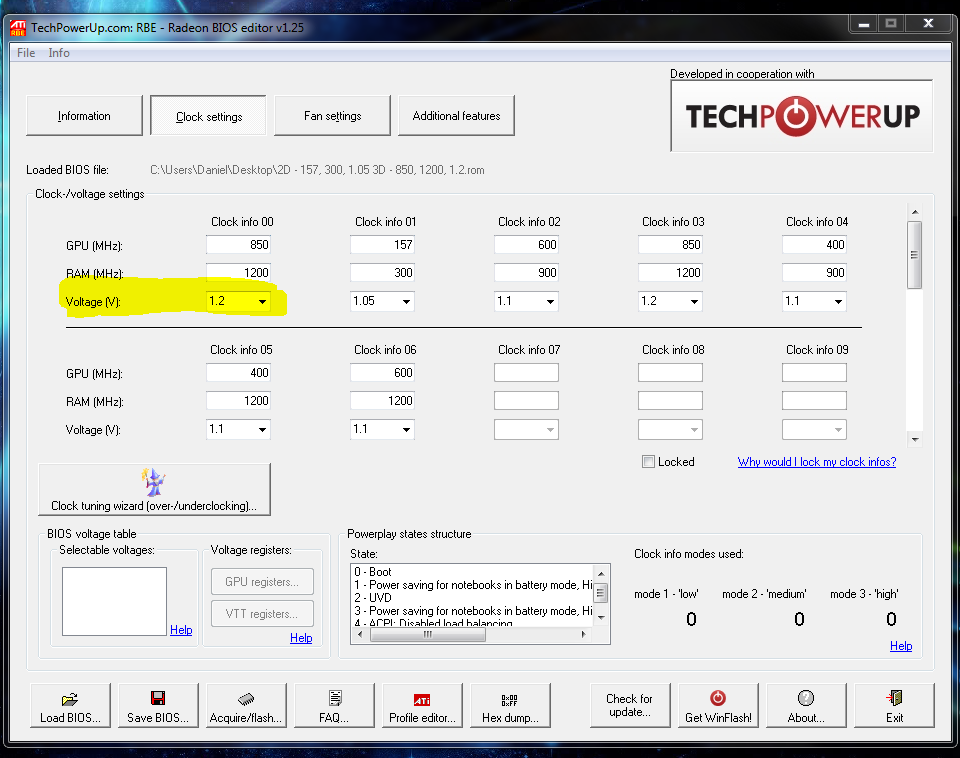Click the Selectable voltages list box
Image resolution: width=960 pixels, height=758 pixels.
(x=114, y=601)
